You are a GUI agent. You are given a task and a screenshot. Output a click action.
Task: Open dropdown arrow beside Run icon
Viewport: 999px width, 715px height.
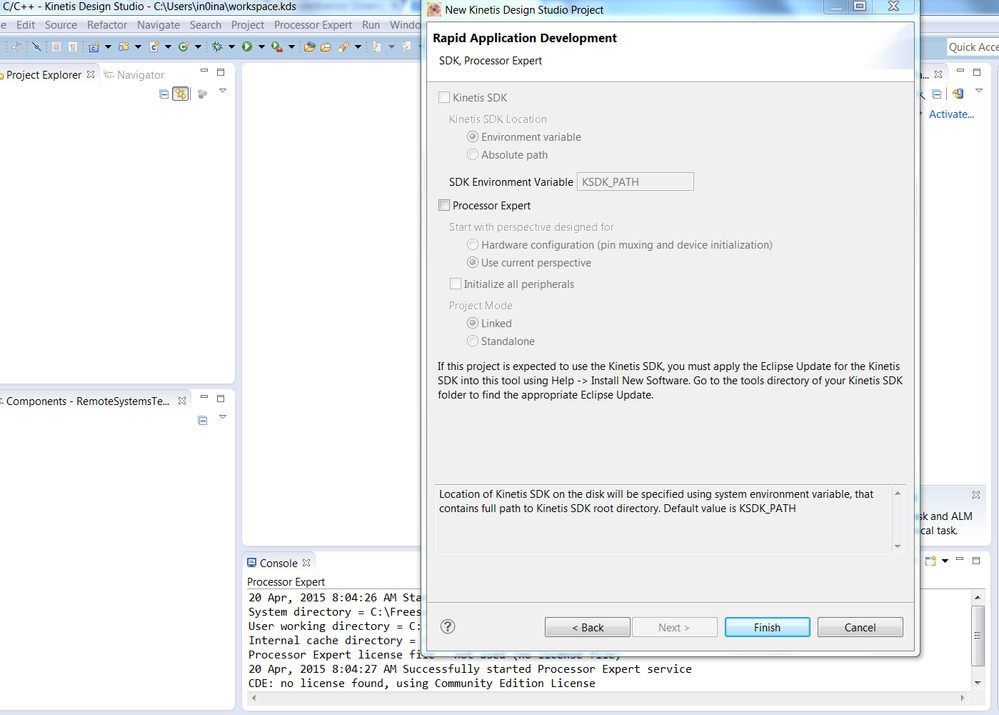tap(261, 47)
